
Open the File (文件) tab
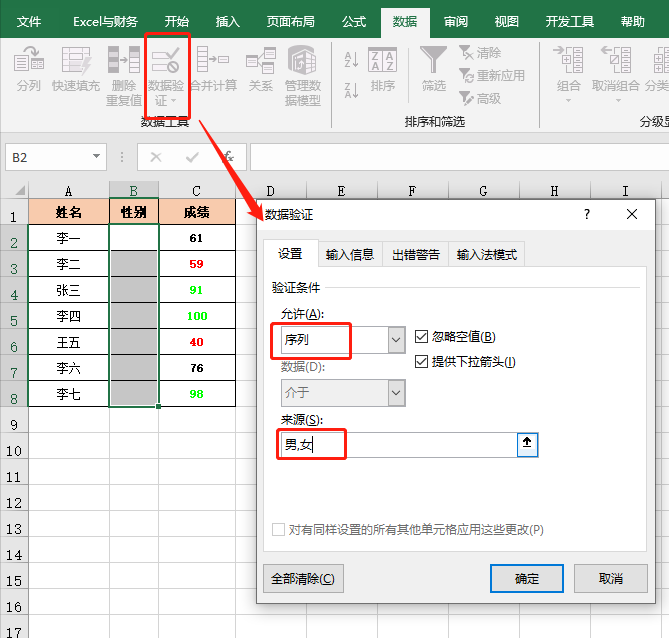pyautogui.click(x=29, y=21)
